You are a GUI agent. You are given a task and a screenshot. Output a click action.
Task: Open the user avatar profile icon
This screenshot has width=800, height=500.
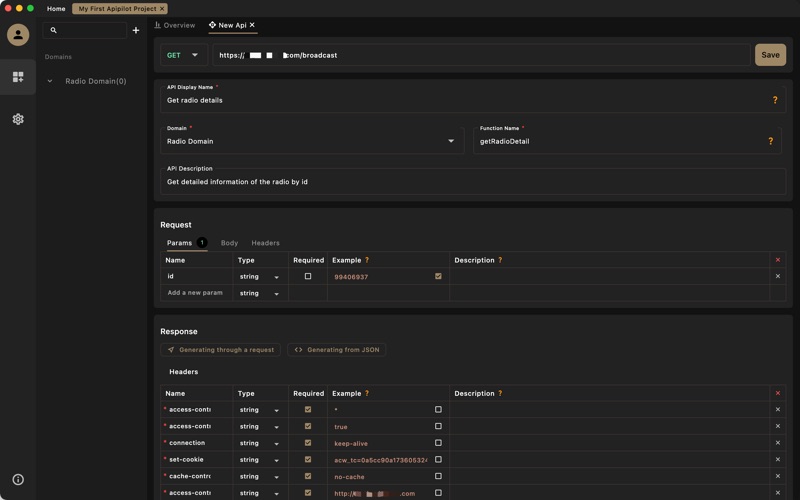pyautogui.click(x=18, y=35)
